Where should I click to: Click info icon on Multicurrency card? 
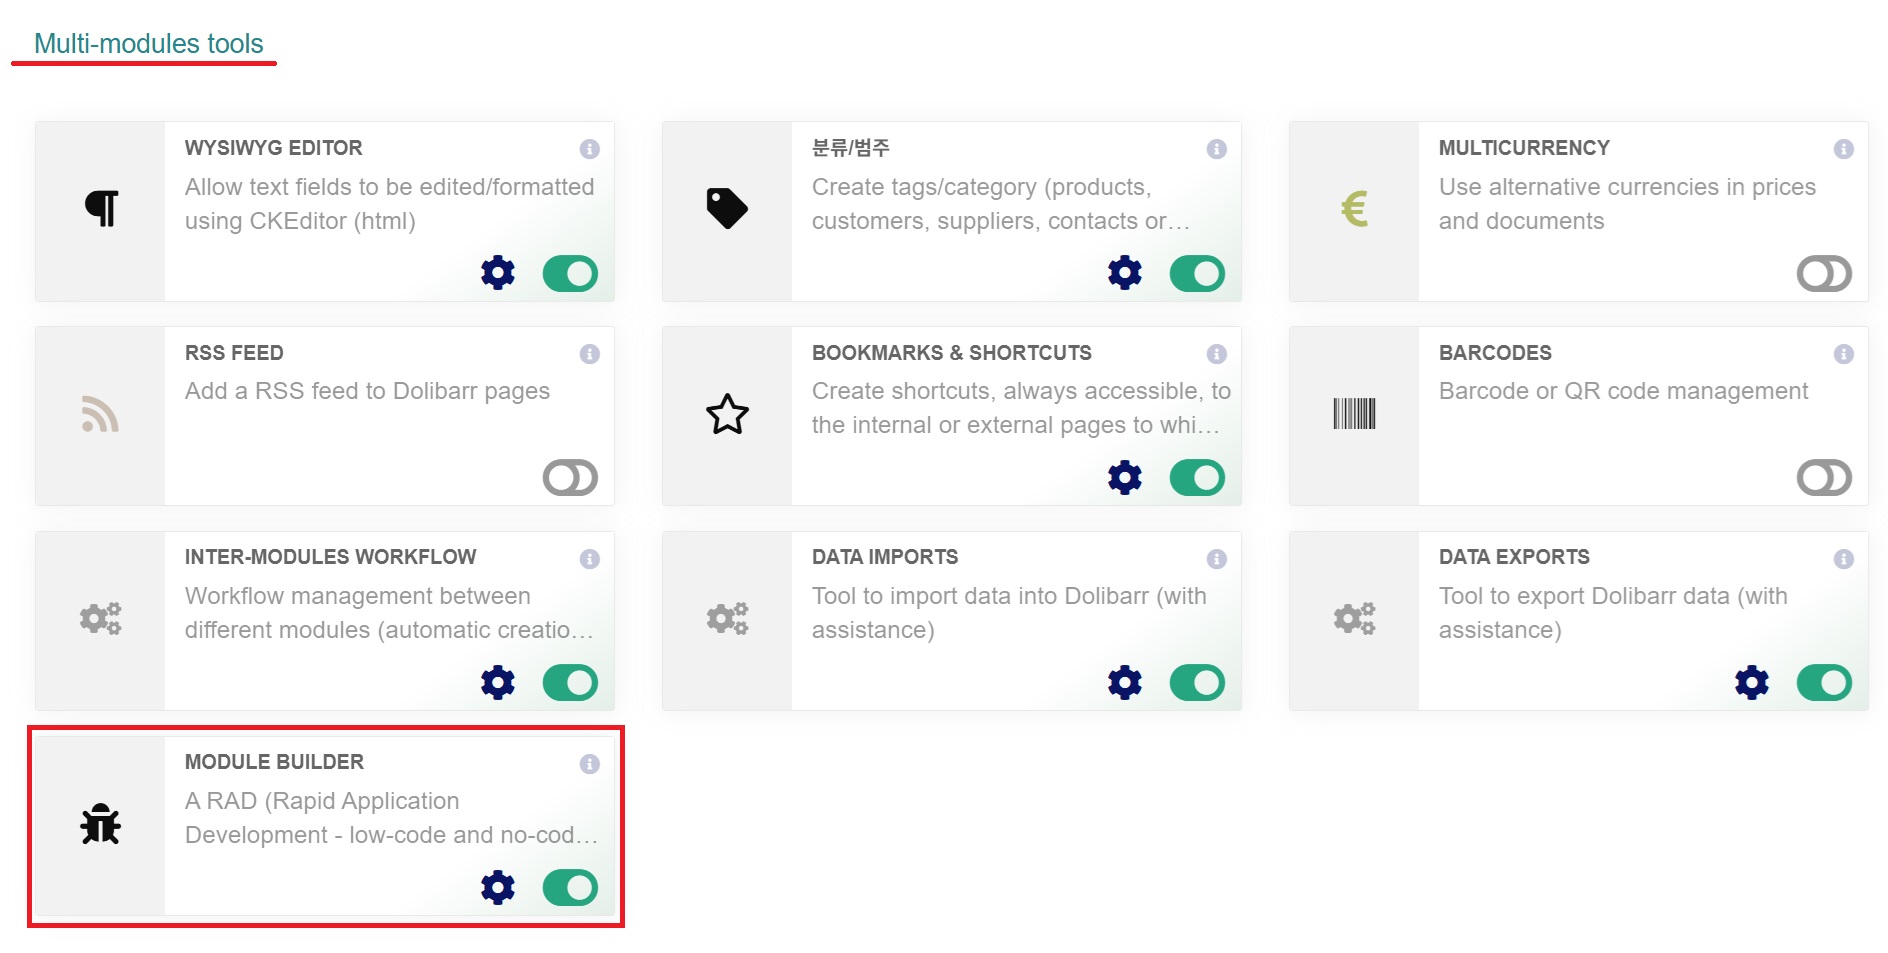tap(1843, 149)
